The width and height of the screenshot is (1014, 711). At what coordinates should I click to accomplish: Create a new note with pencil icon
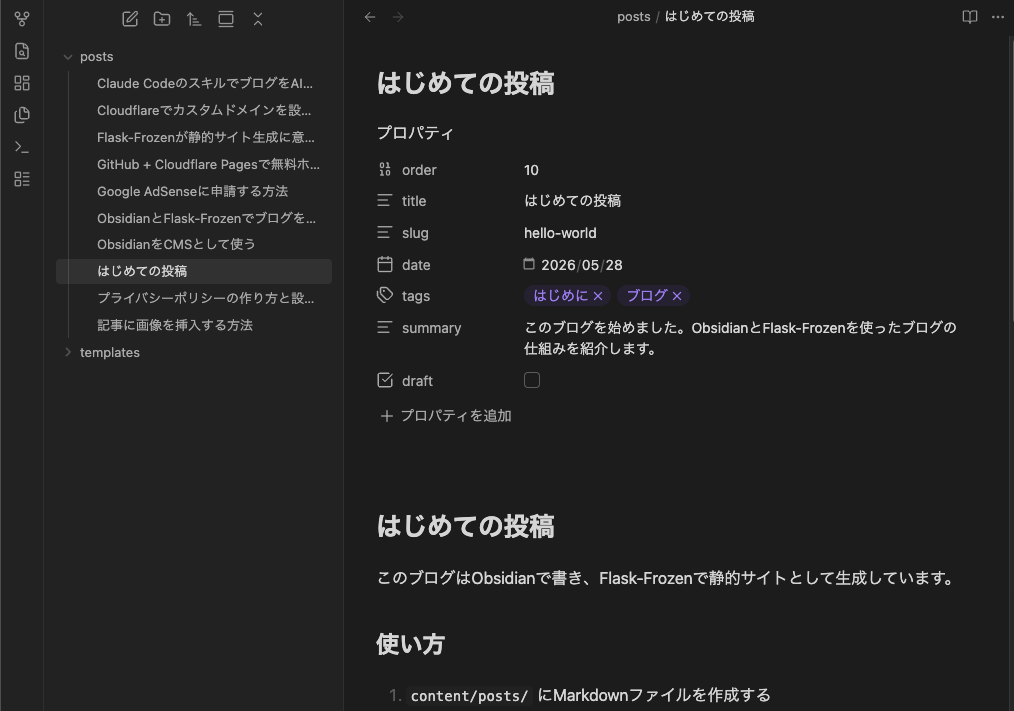click(130, 19)
